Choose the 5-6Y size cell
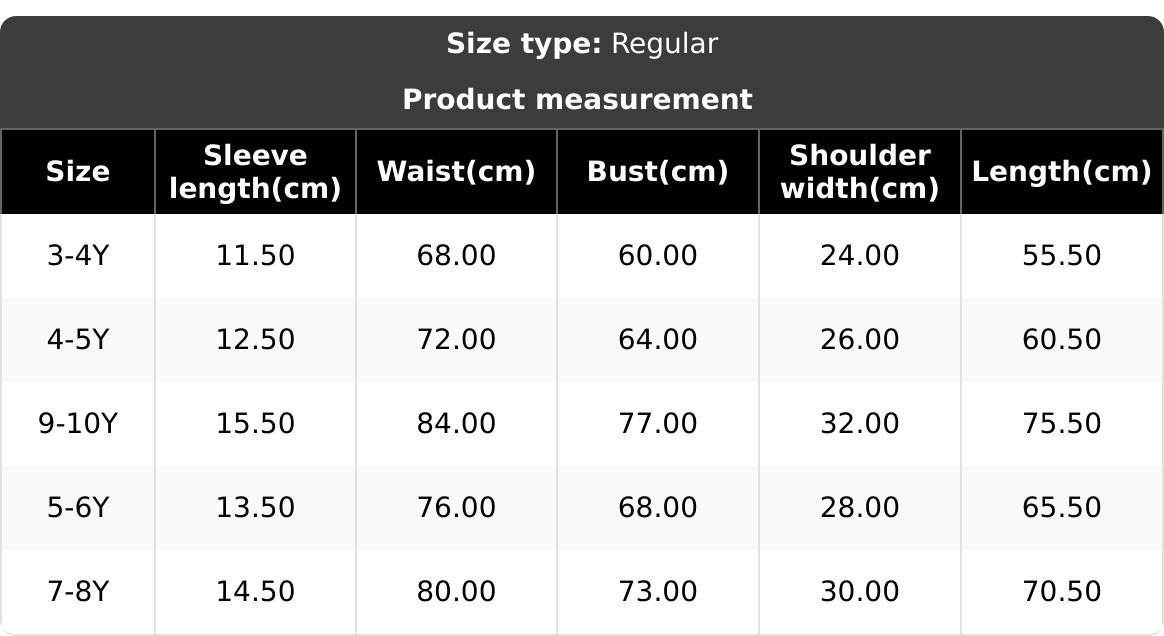The width and height of the screenshot is (1164, 636). 77,508
